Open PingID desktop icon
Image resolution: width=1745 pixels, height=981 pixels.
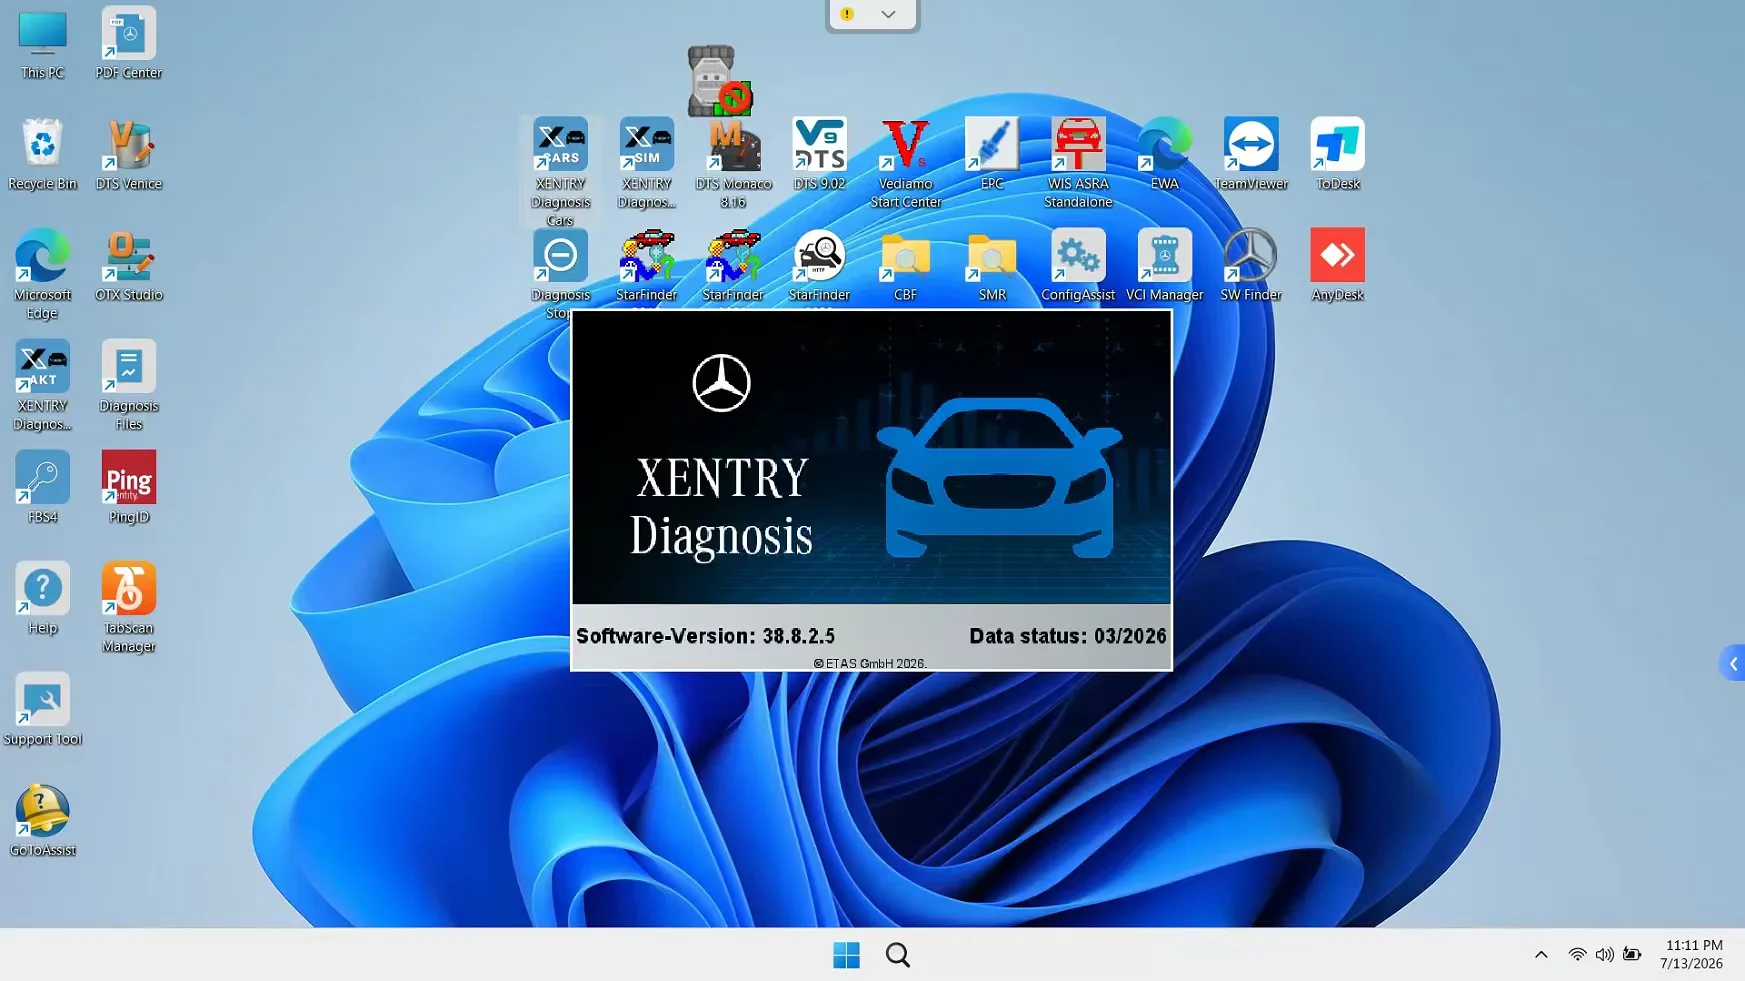click(129, 479)
